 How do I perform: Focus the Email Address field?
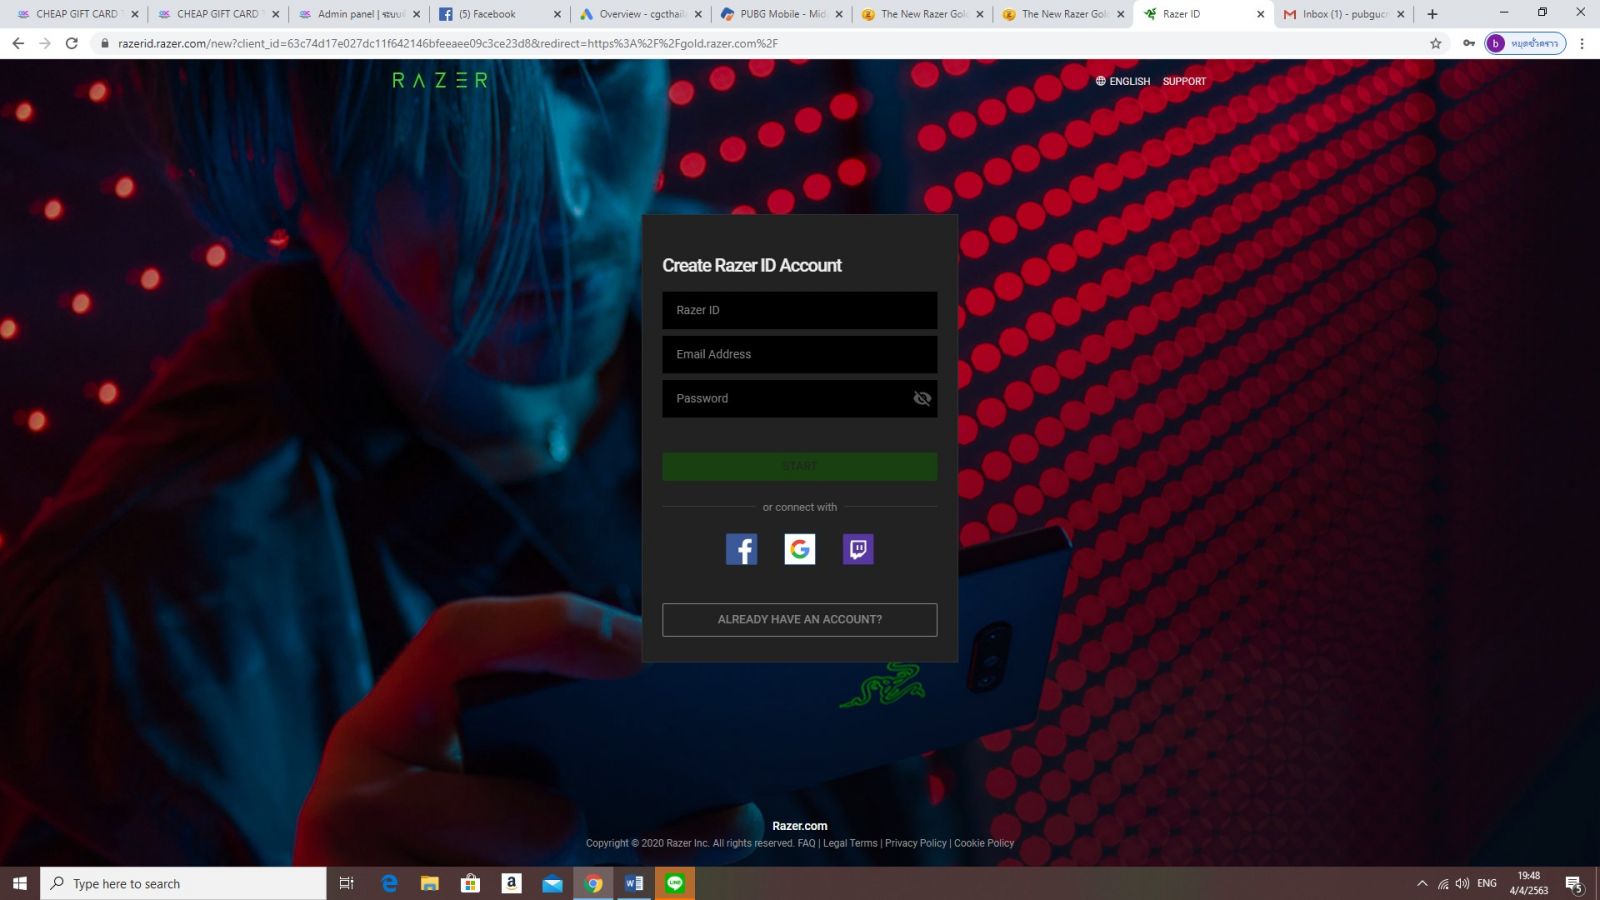(800, 354)
